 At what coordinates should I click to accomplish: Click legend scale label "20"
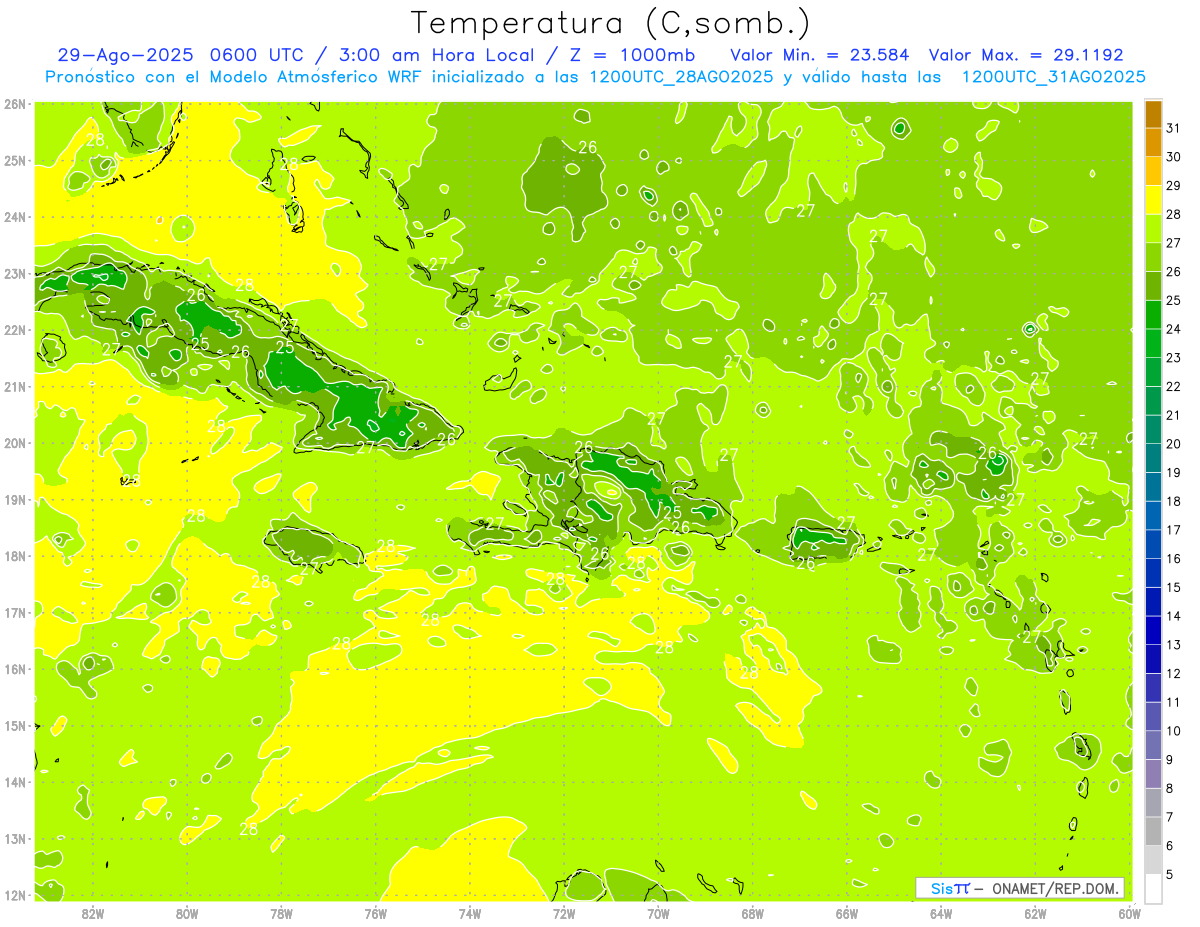pyautogui.click(x=1173, y=444)
